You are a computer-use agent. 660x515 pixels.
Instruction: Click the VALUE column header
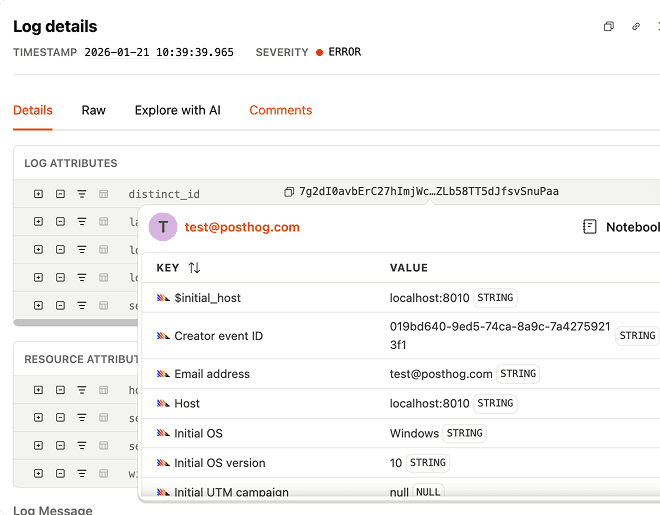(x=409, y=268)
